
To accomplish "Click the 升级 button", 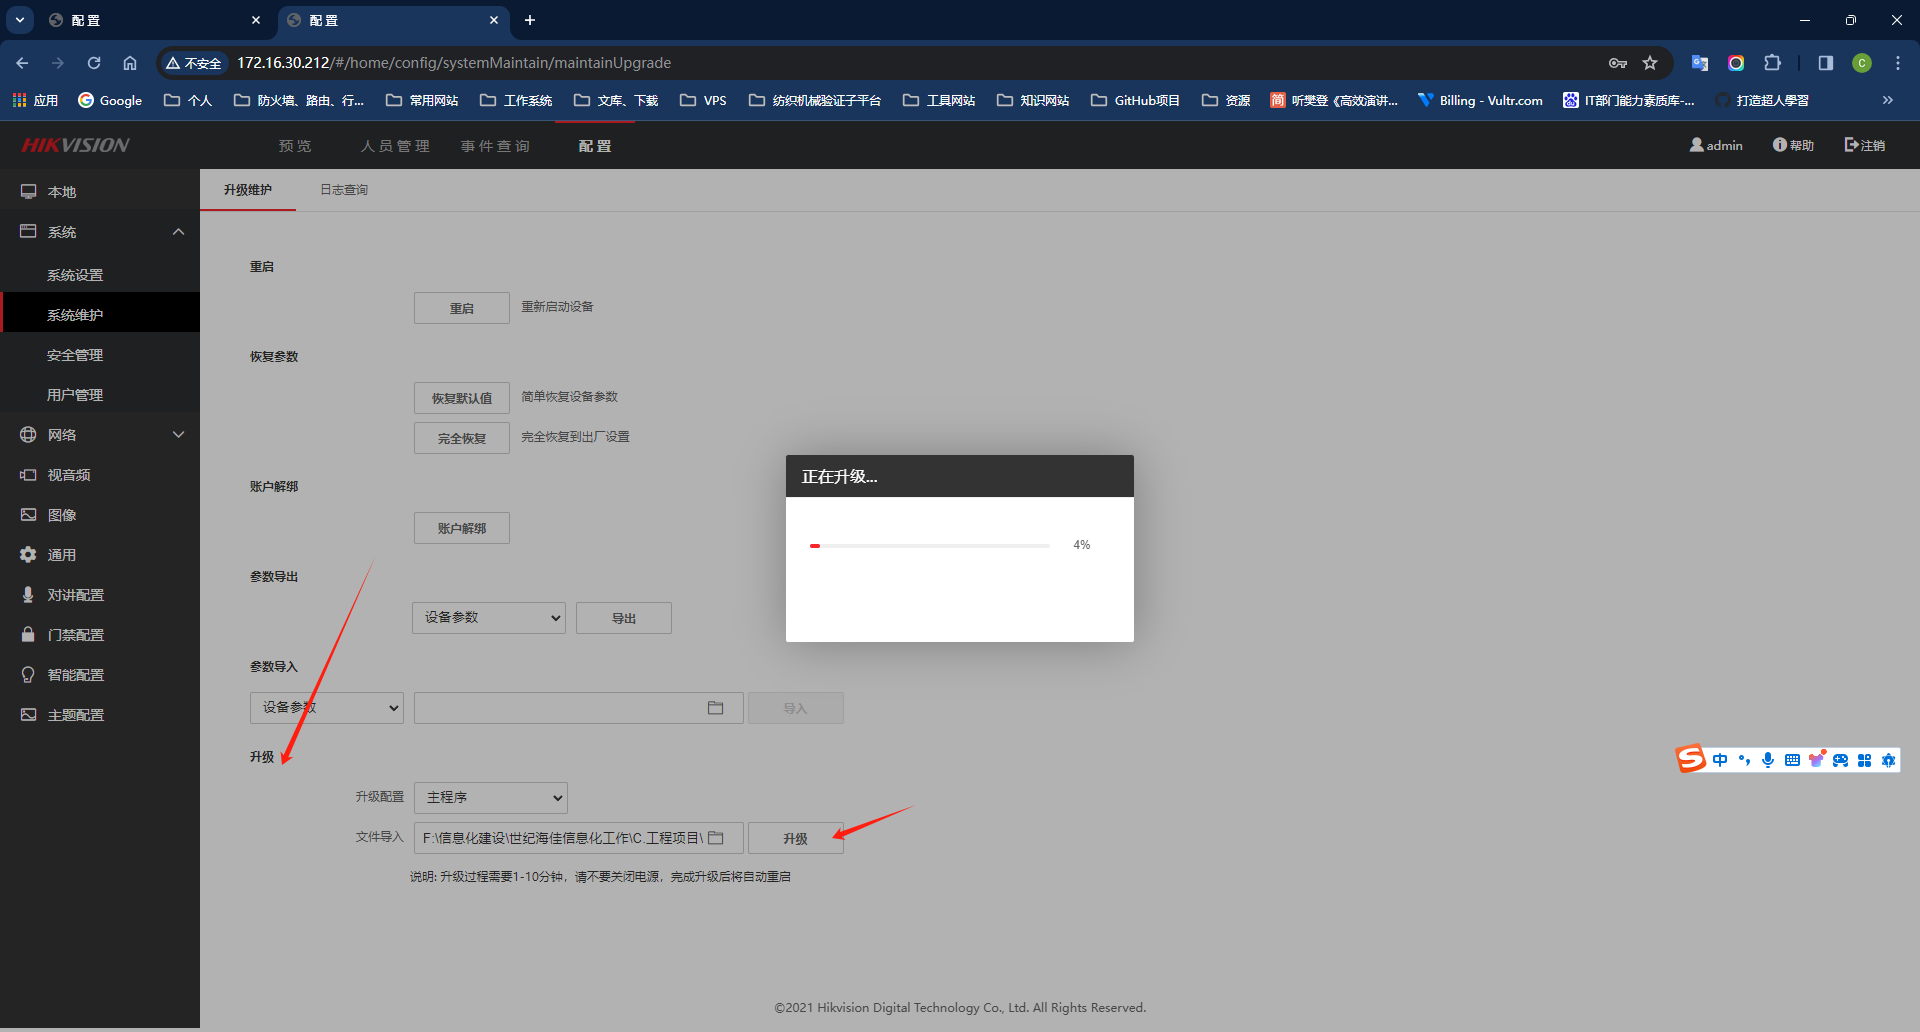I will coord(796,838).
